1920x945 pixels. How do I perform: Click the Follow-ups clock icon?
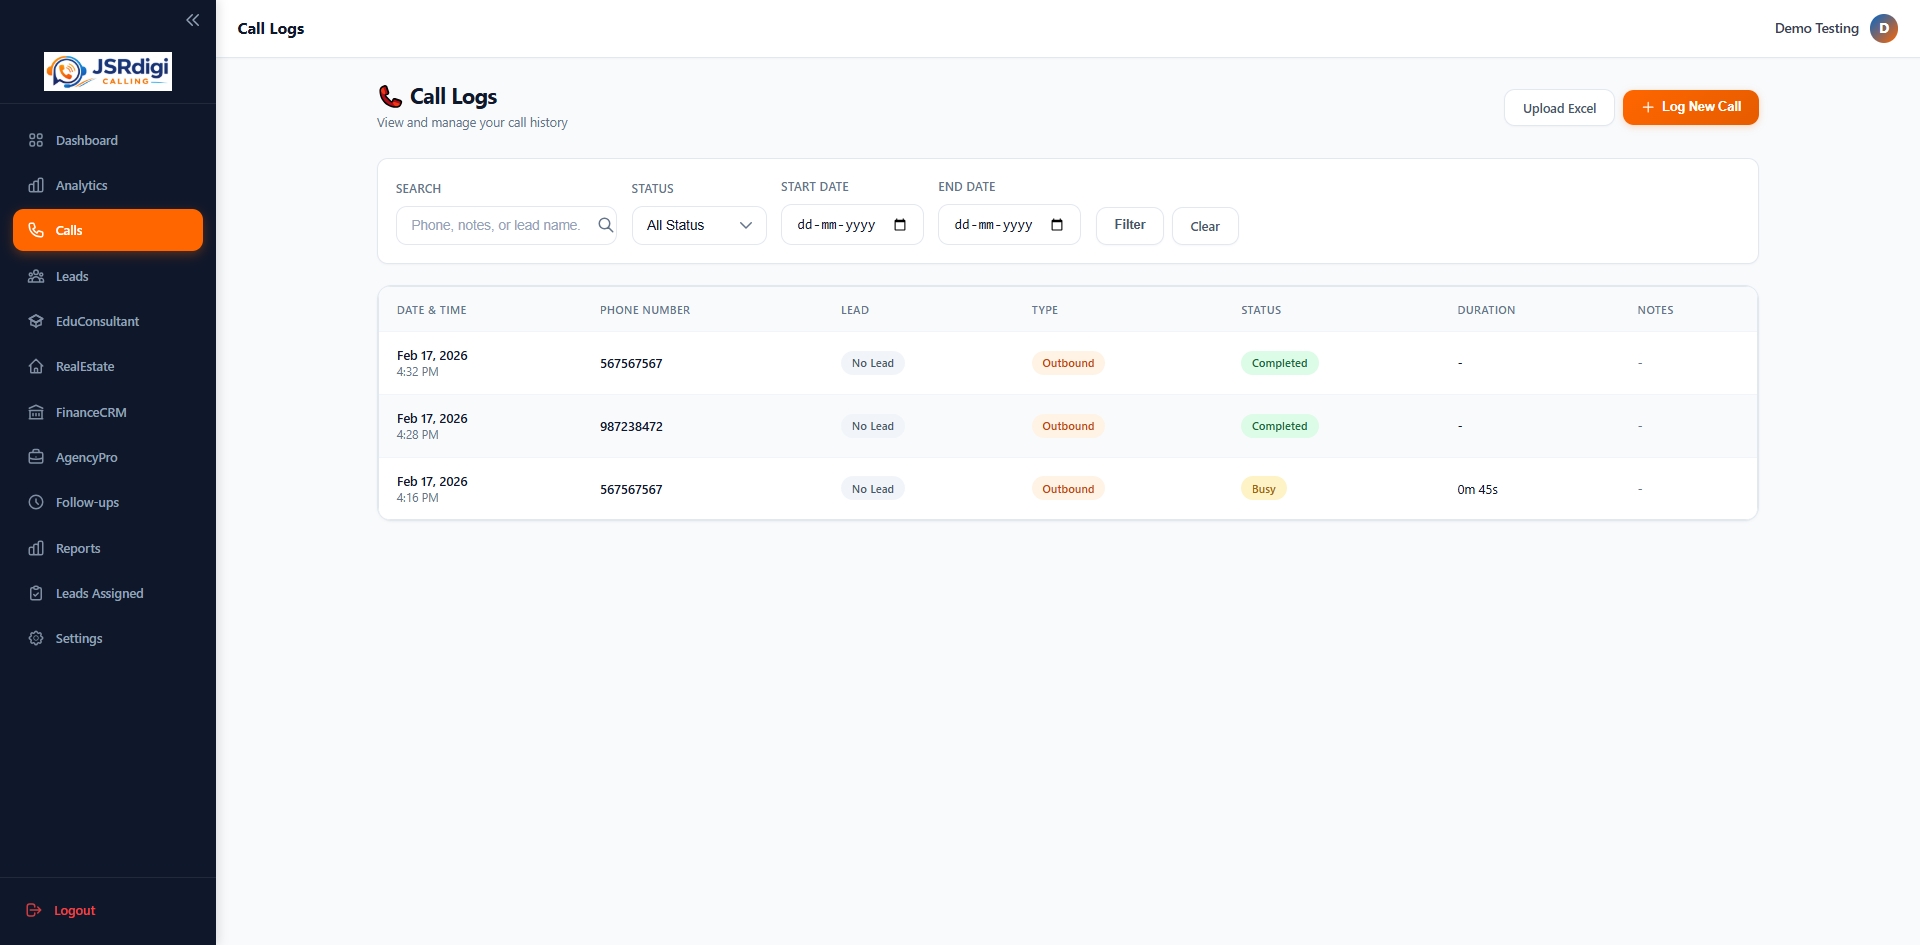pyautogui.click(x=36, y=502)
